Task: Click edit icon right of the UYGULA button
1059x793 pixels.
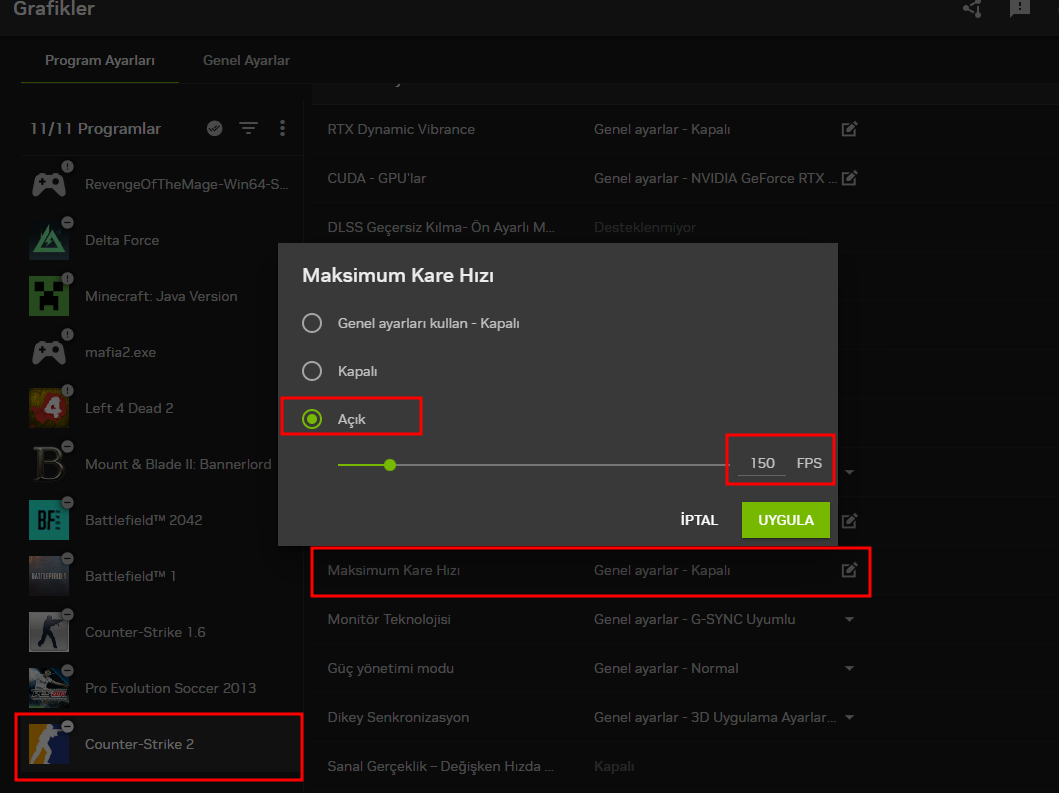Action: coord(850,521)
